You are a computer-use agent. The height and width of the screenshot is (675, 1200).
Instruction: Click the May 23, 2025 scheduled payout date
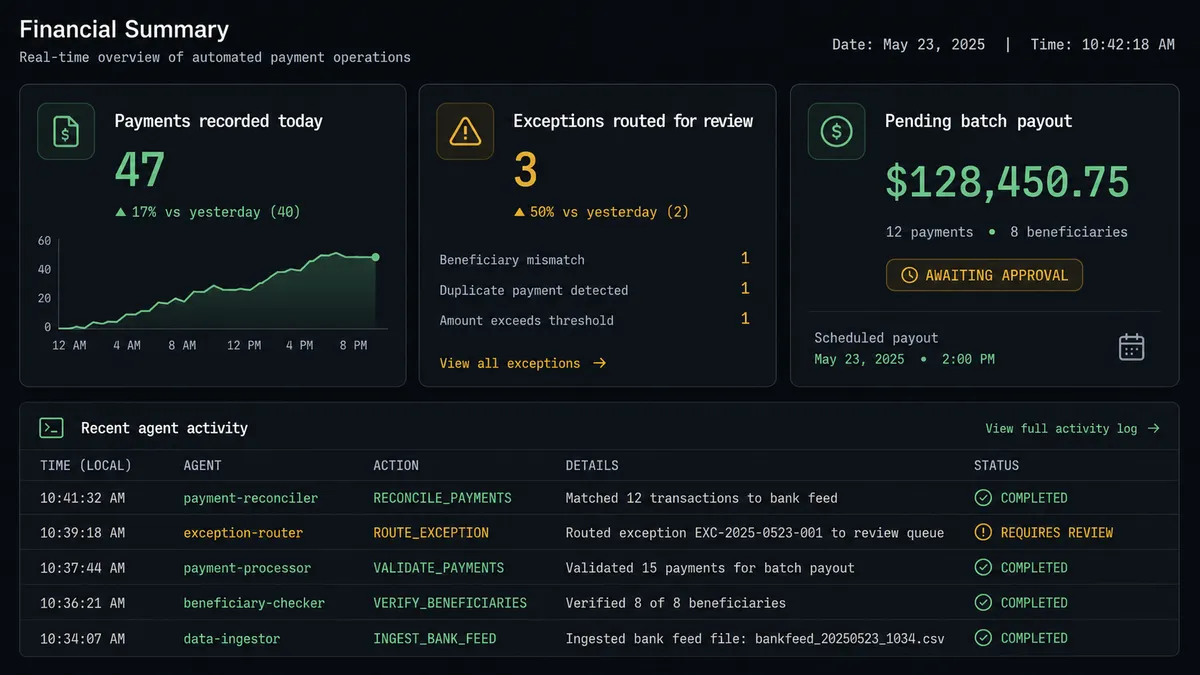pyautogui.click(x=859, y=359)
